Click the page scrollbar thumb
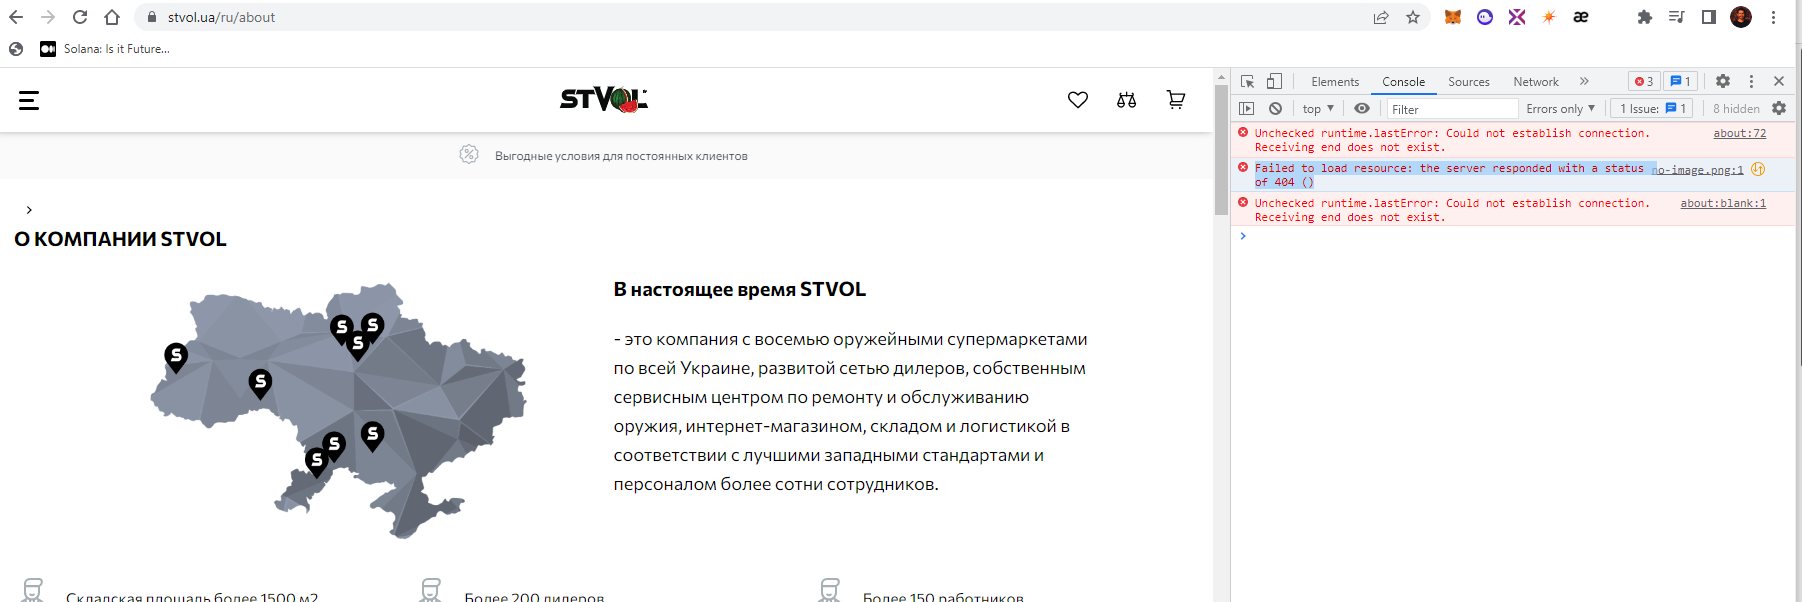This screenshot has width=1802, height=602. [x=1221, y=150]
